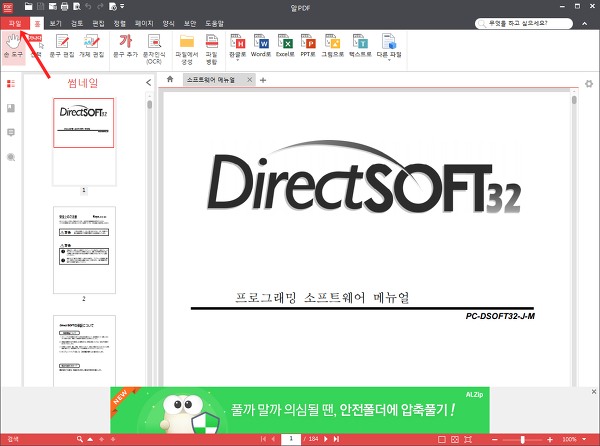Click 파일에서 생성 create from file
Image resolution: width=600 pixels, height=446 pixels.
[x=187, y=49]
